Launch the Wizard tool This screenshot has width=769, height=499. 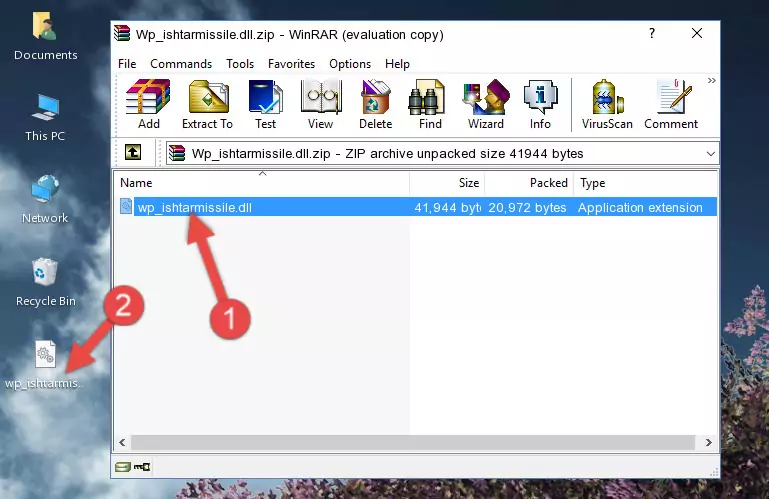coord(486,104)
